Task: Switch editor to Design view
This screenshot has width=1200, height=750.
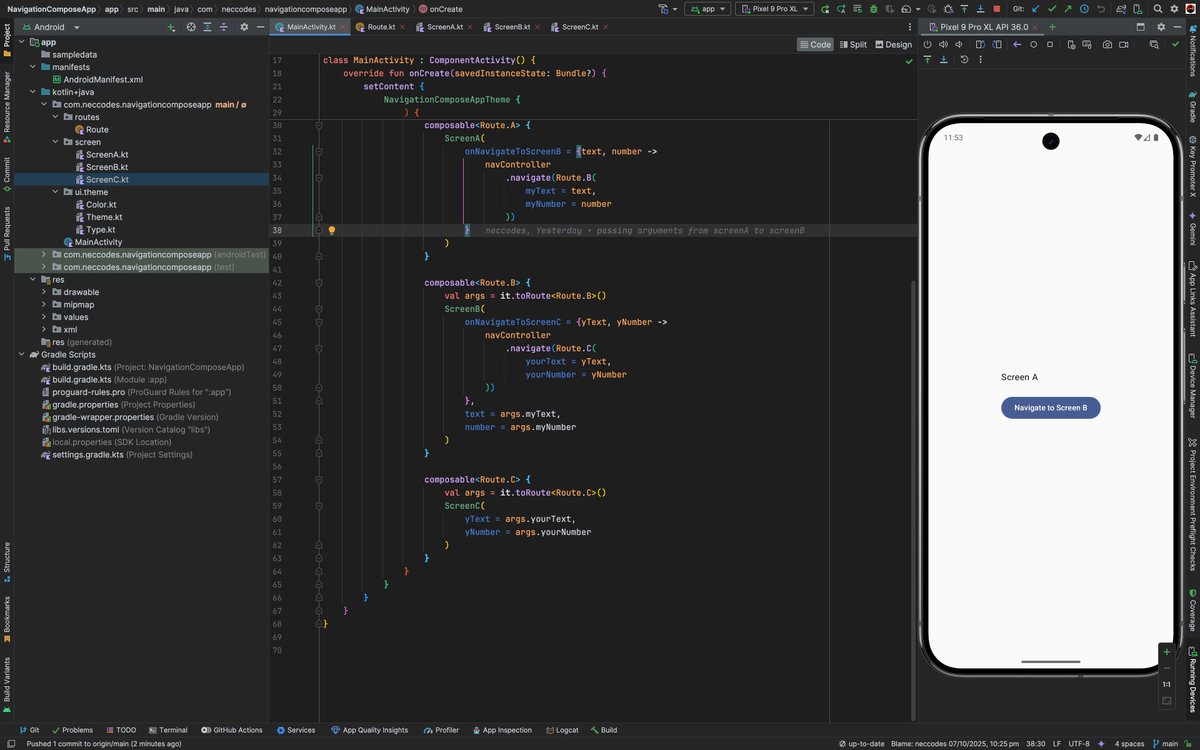Action: (894, 44)
